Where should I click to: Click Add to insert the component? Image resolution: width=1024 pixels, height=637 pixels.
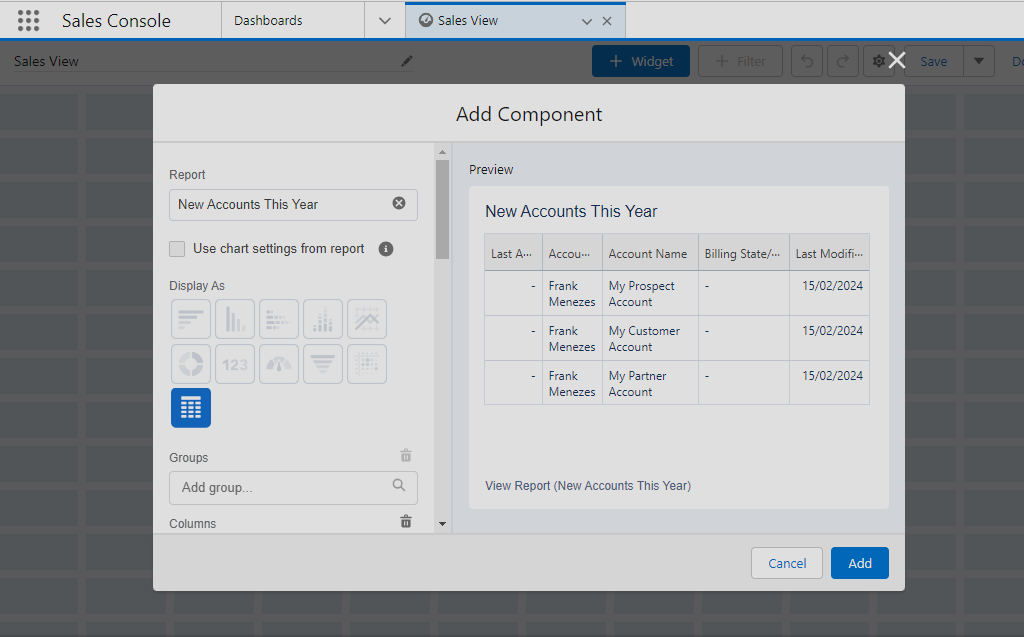coord(859,563)
